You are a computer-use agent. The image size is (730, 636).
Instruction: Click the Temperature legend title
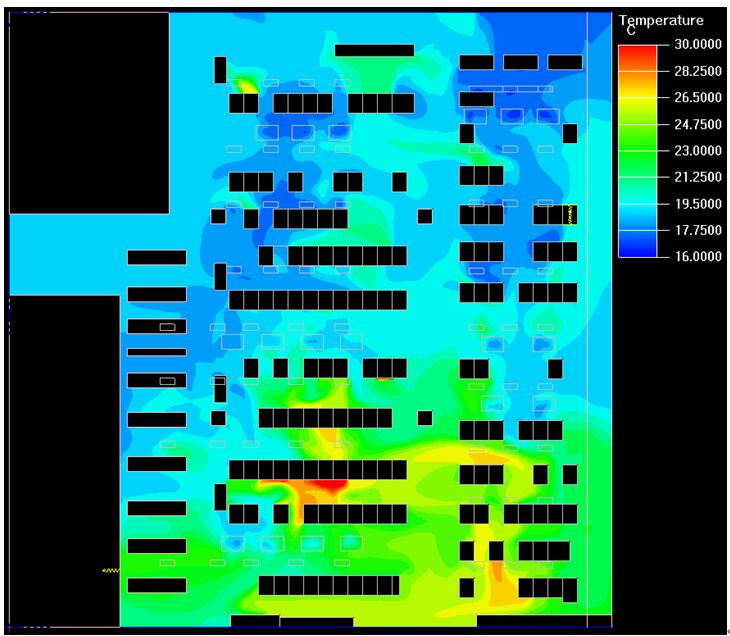point(661,20)
